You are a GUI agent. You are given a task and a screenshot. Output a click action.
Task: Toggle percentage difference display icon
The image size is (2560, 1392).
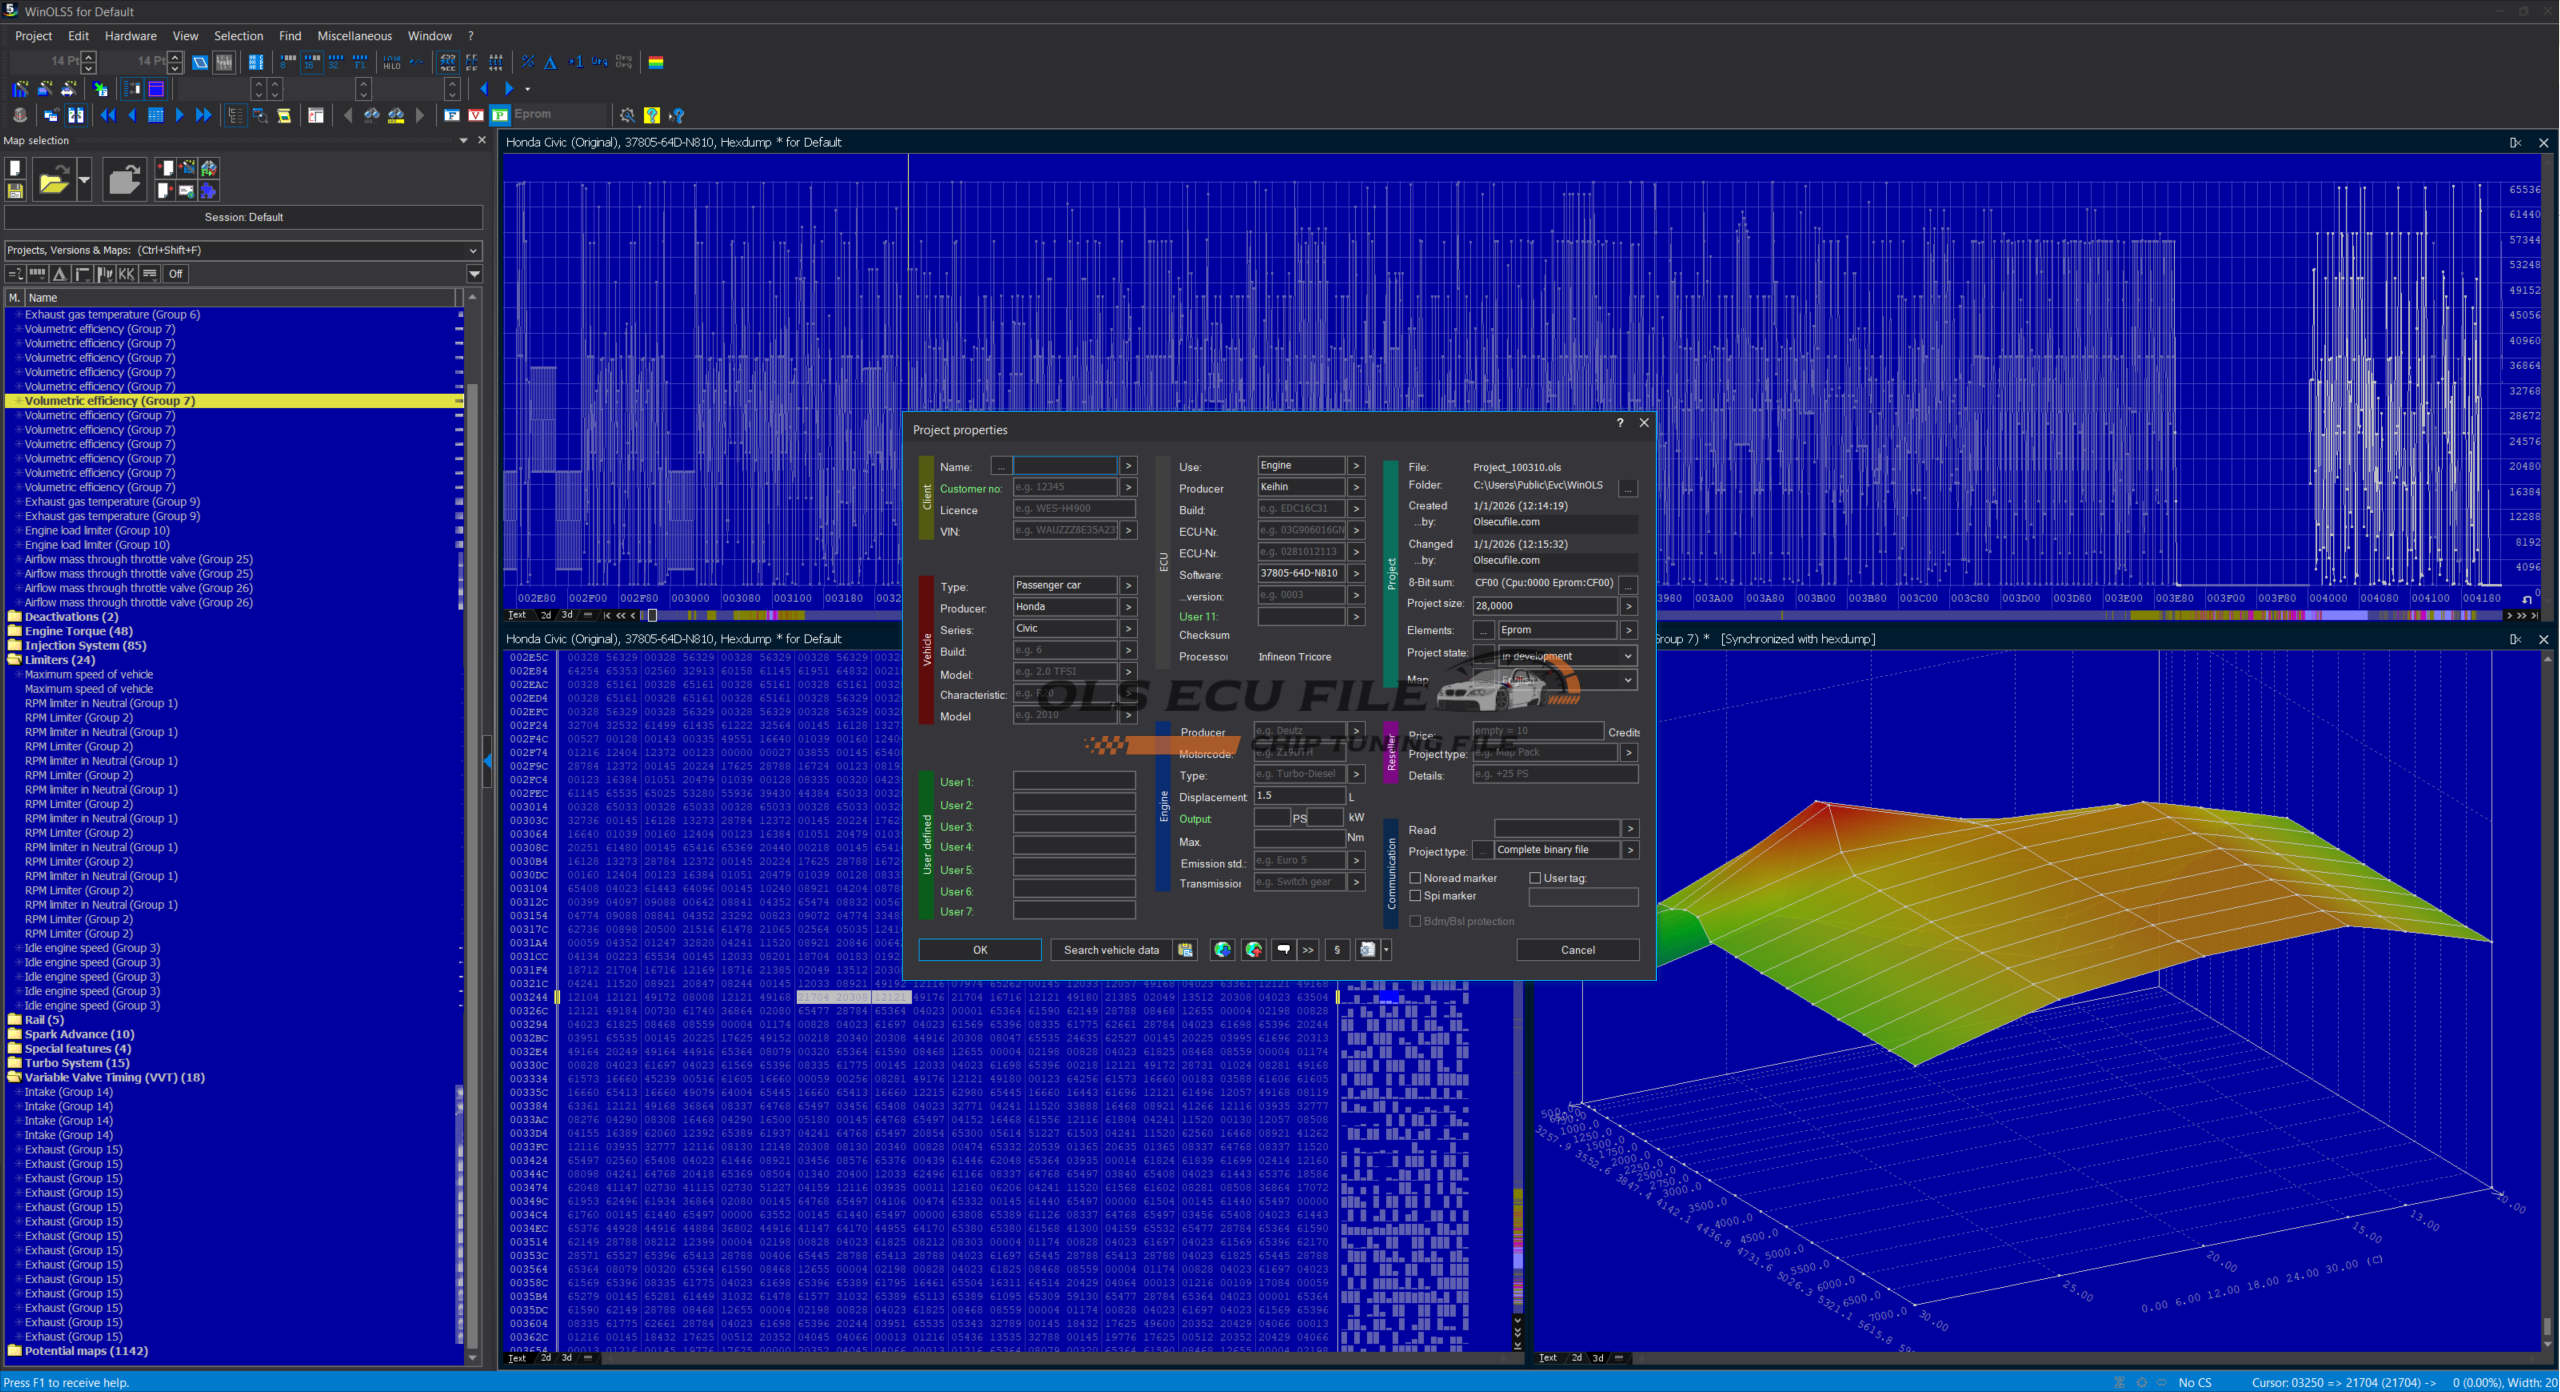[528, 62]
